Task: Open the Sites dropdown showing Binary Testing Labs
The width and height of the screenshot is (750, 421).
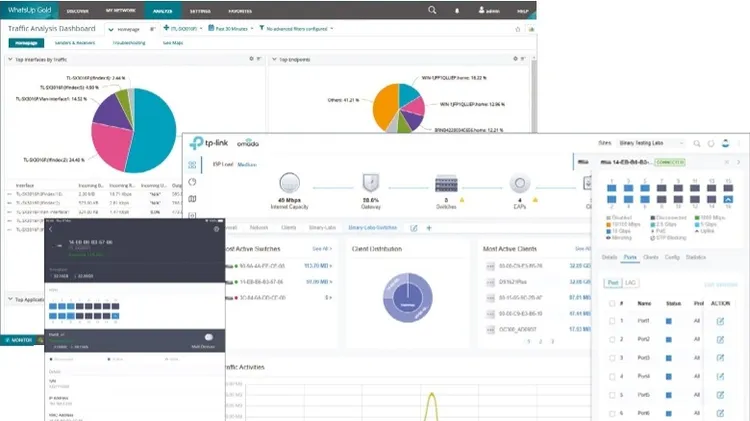Action: tap(651, 143)
